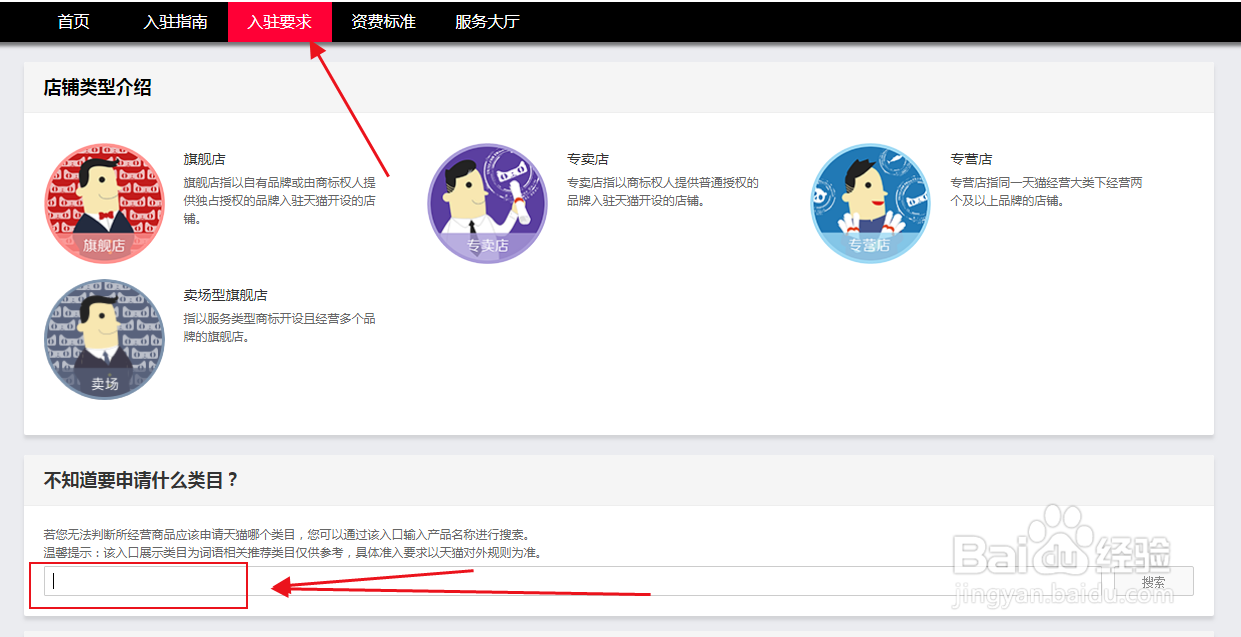
Task: Open the 服务大厅 tab
Action: (487, 21)
